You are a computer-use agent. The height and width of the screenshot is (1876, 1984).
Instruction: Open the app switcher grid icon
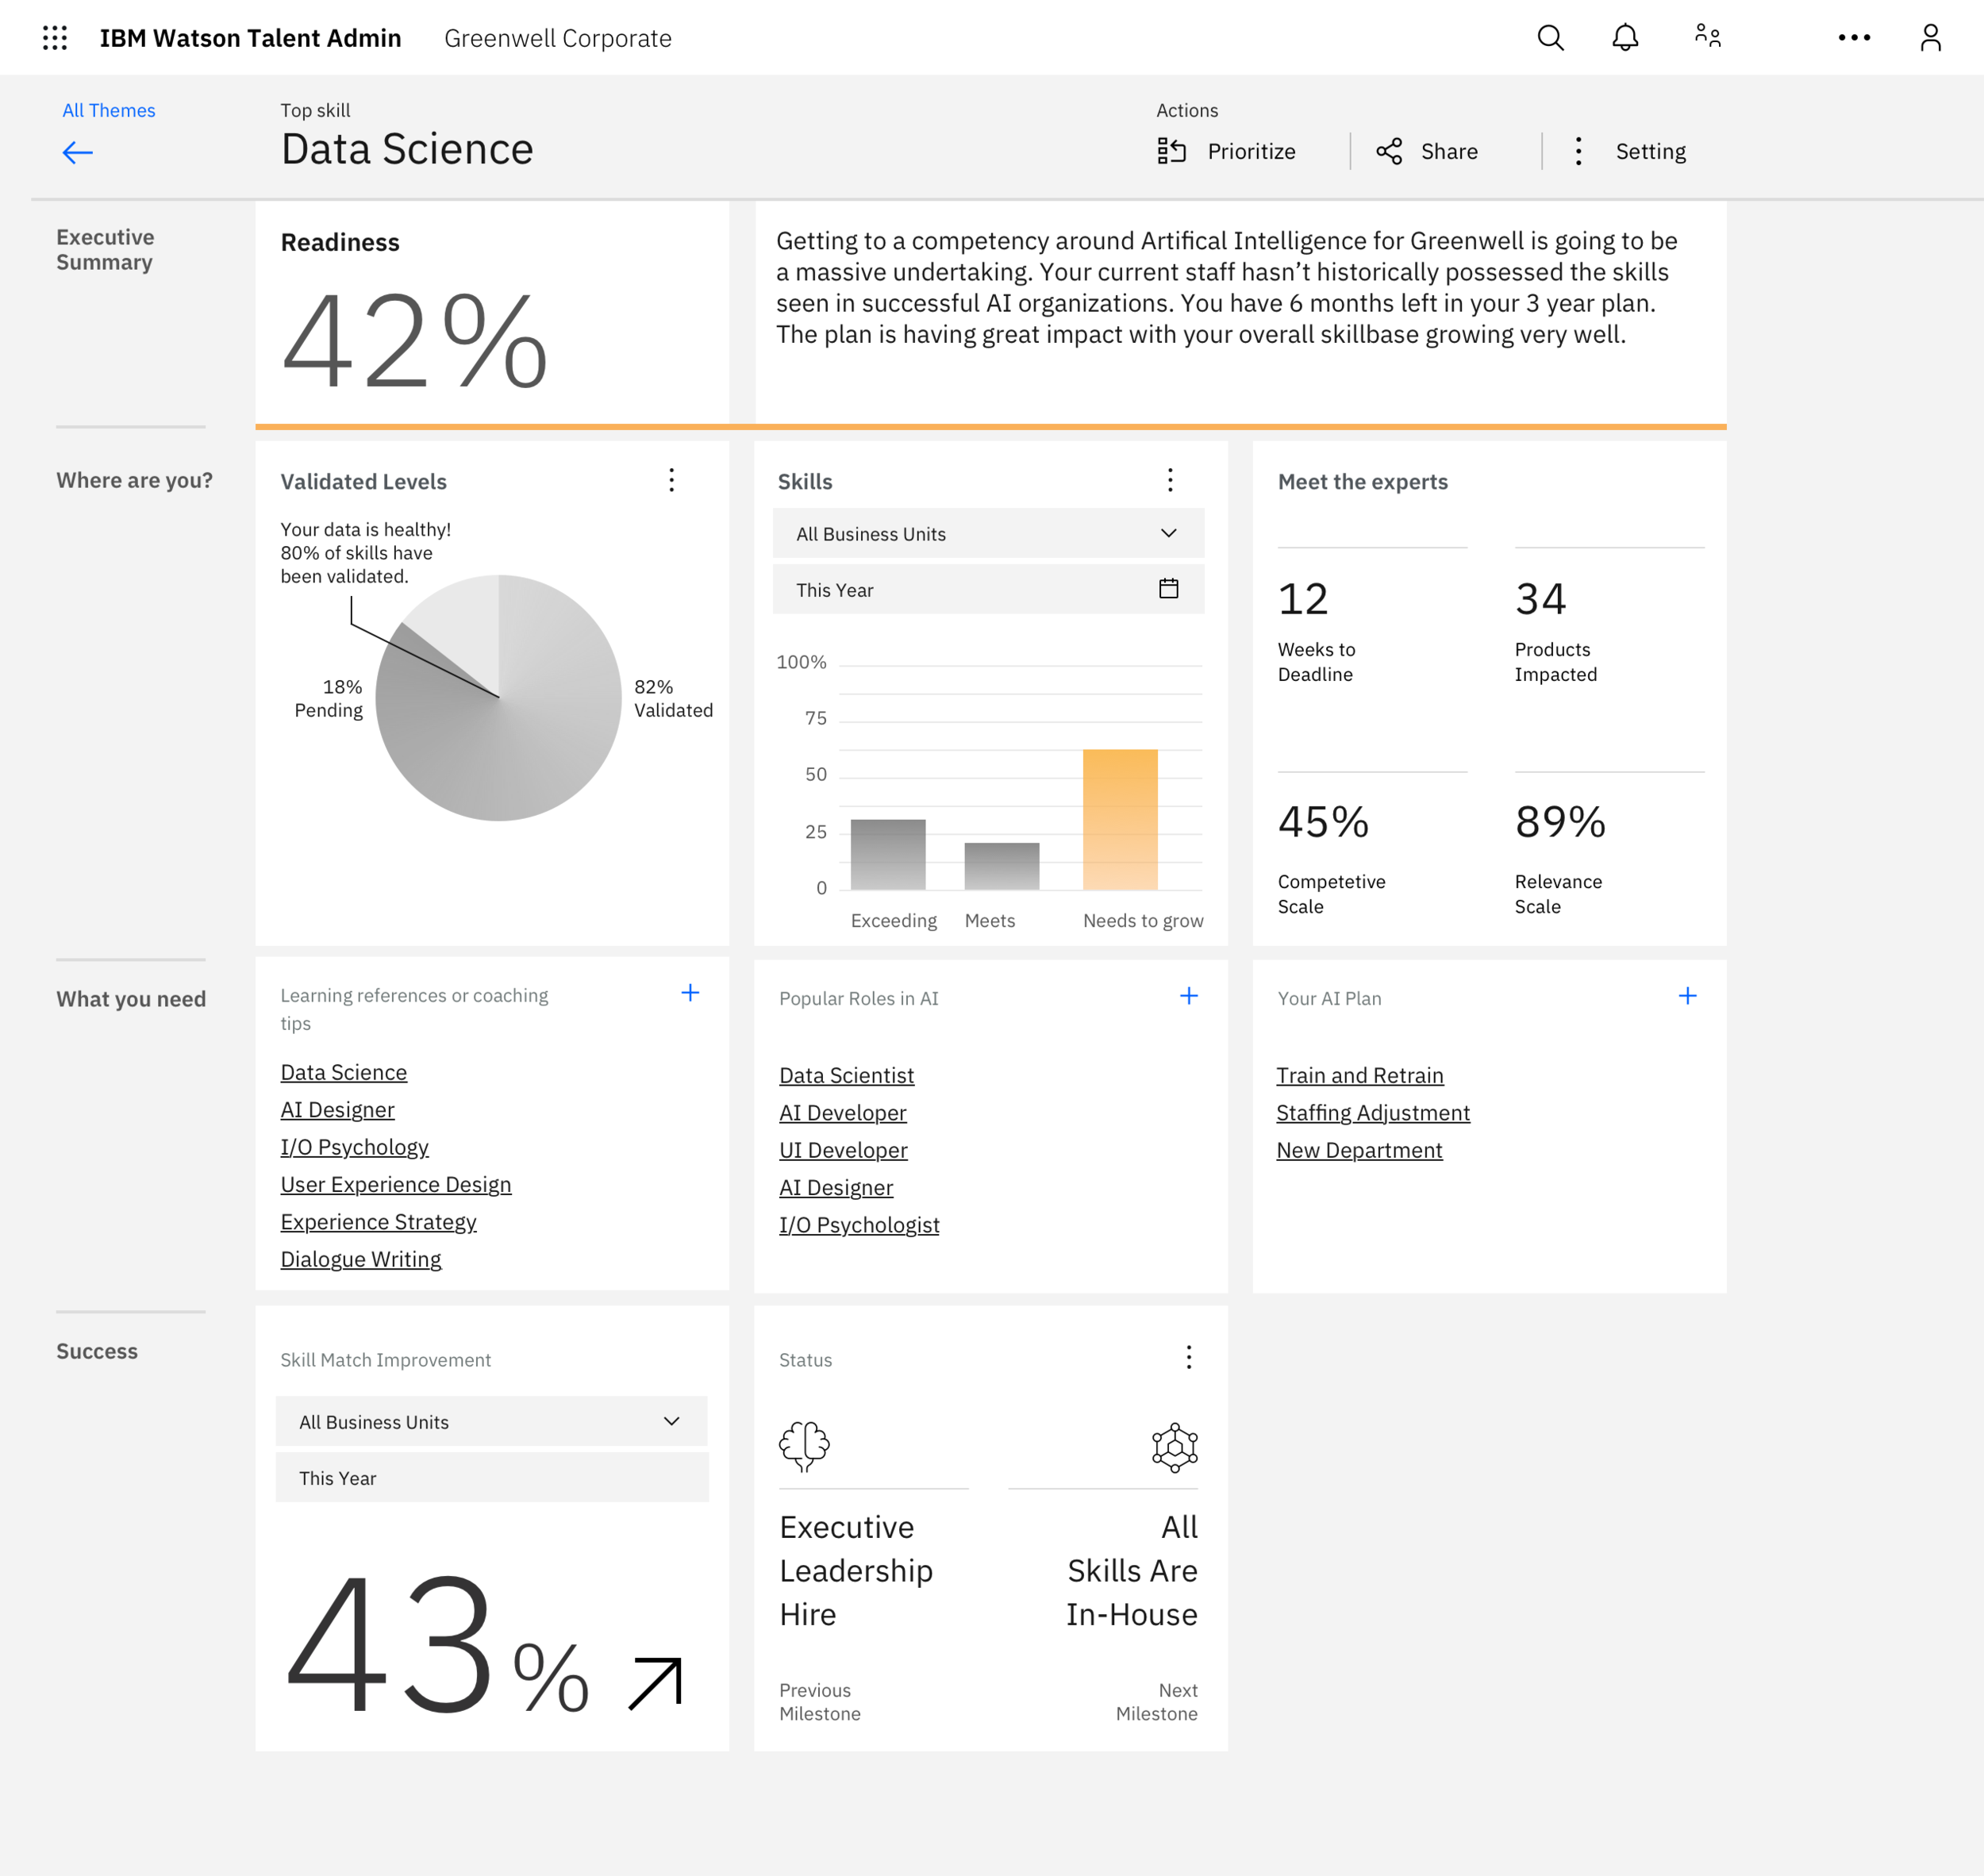(55, 38)
